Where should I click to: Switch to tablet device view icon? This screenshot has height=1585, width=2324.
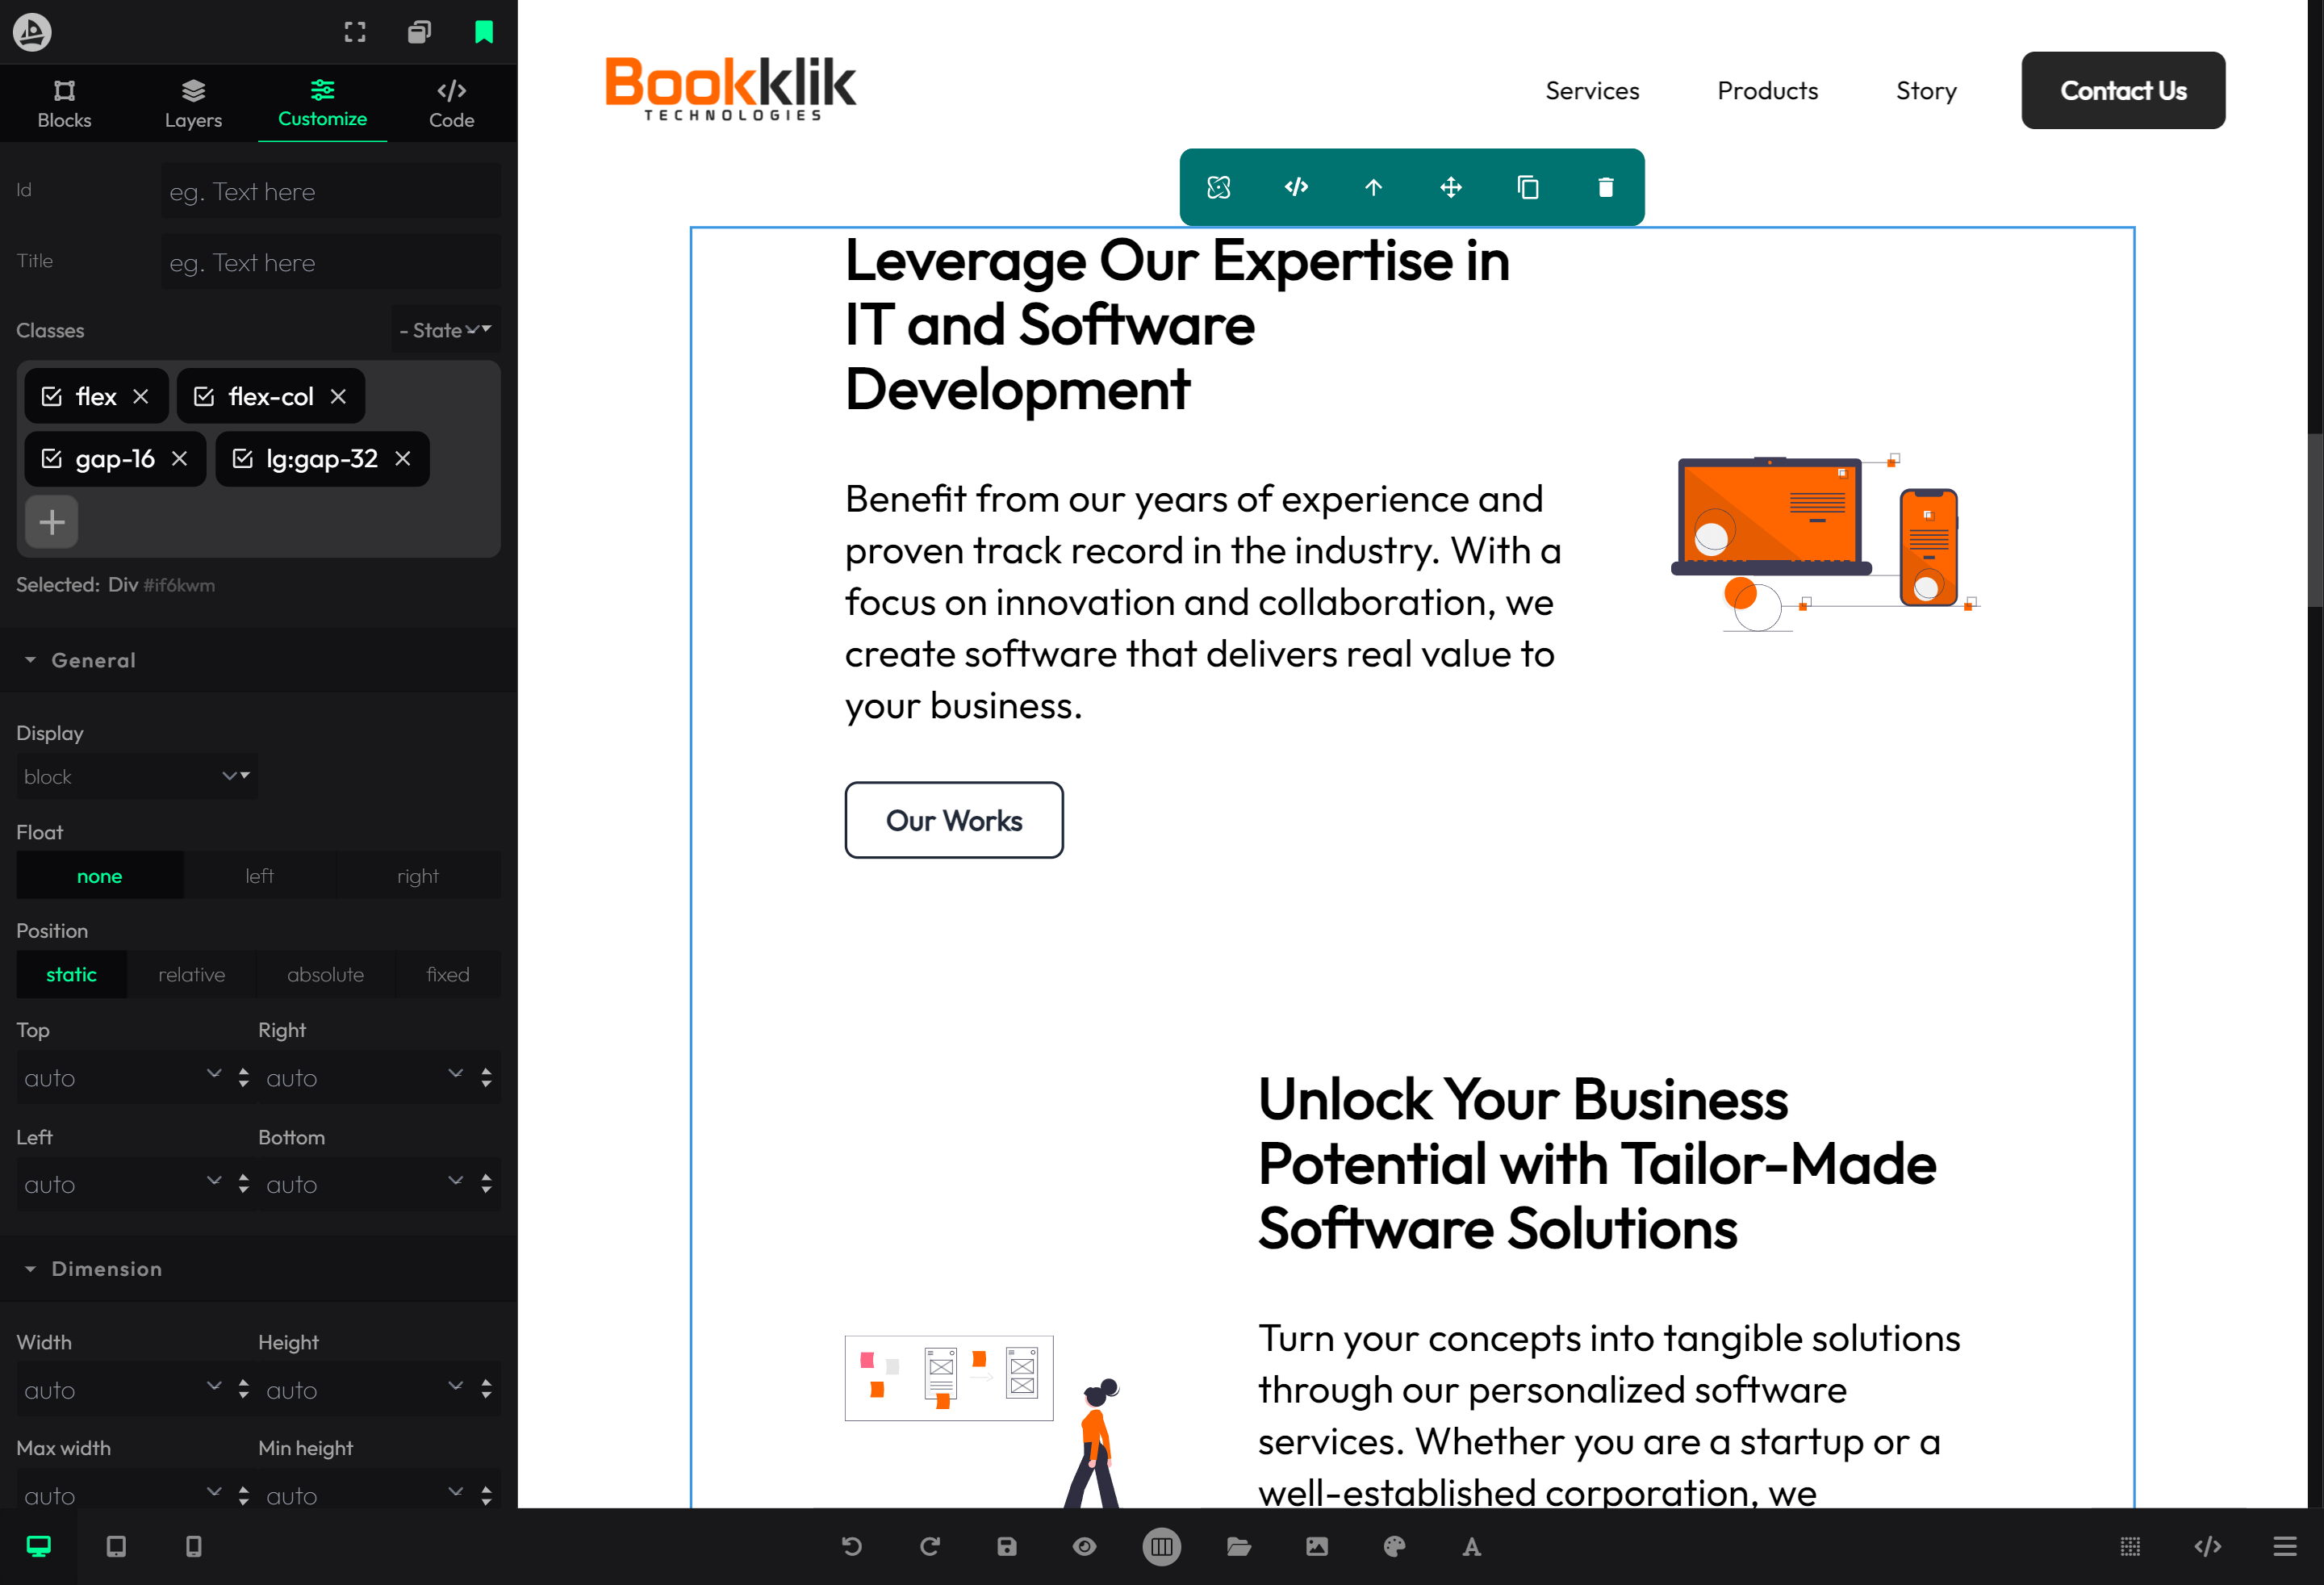coord(116,1546)
